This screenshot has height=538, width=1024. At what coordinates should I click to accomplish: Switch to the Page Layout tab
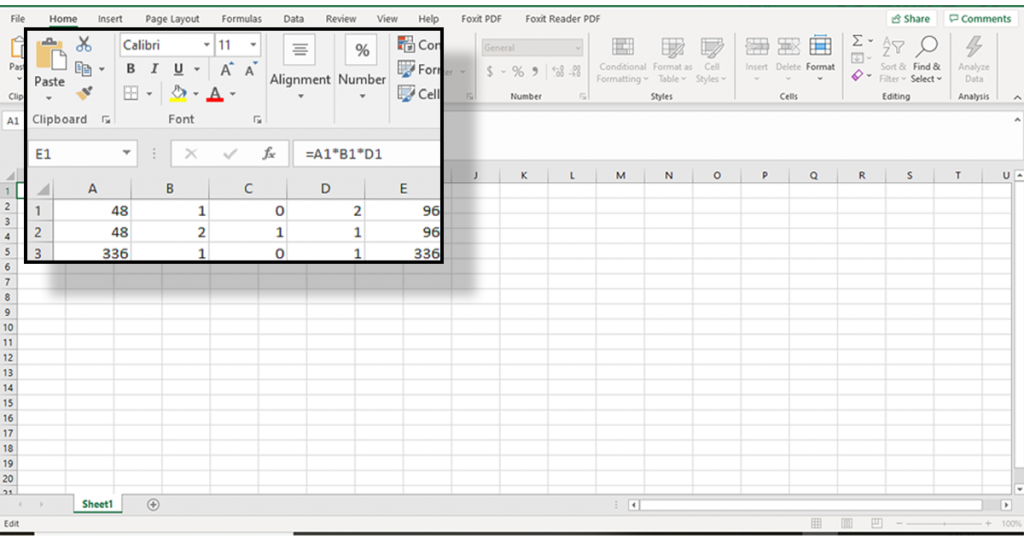[172, 19]
